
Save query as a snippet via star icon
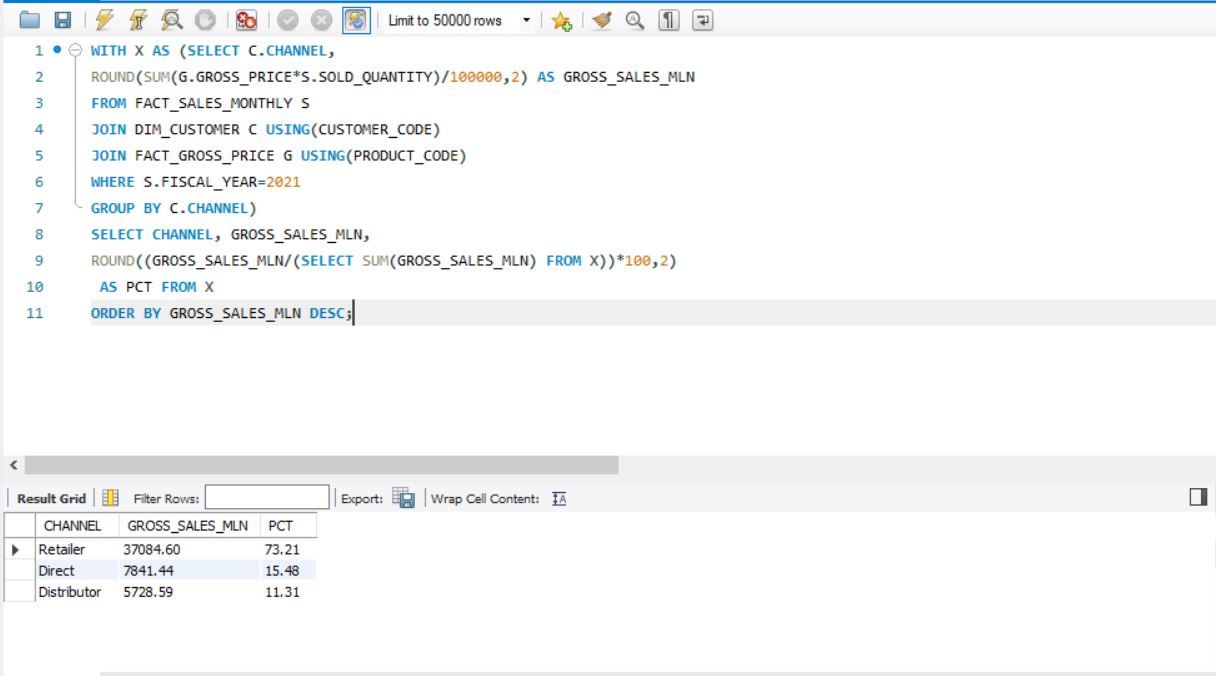[x=562, y=20]
